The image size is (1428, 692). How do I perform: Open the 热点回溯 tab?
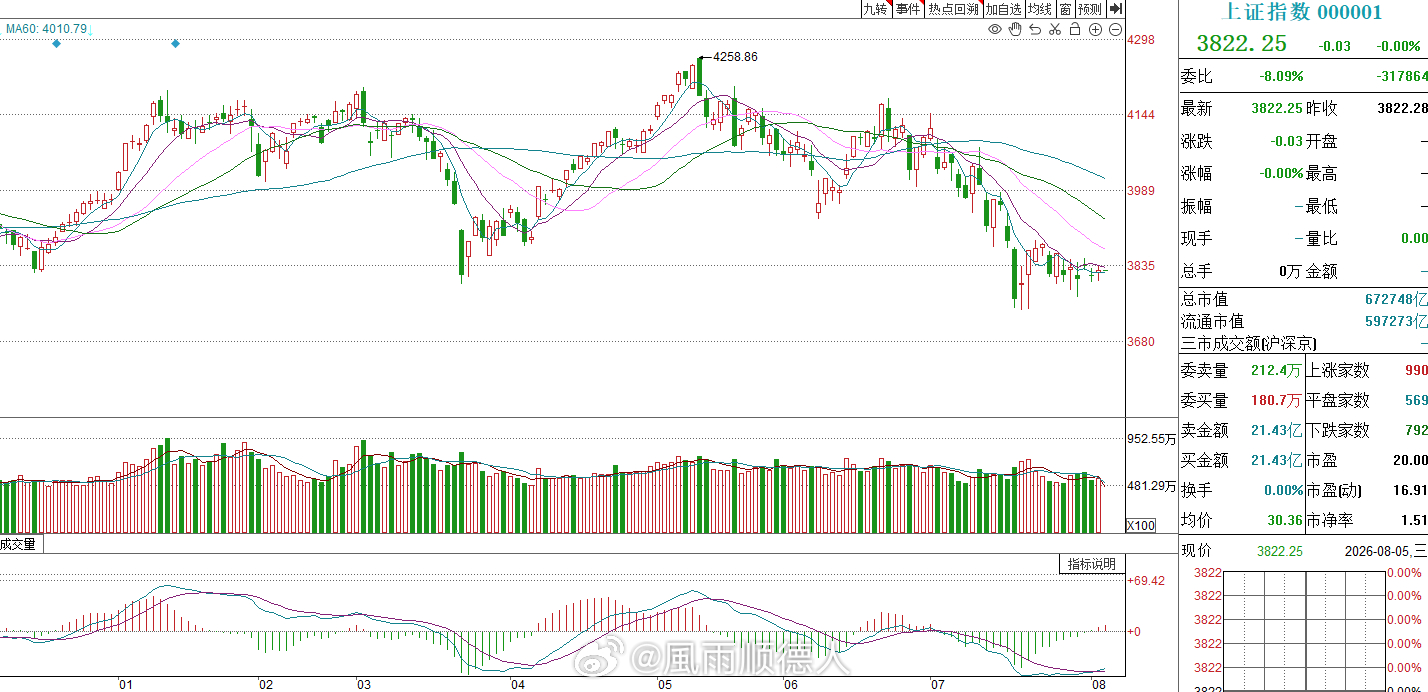pyautogui.click(x=952, y=9)
